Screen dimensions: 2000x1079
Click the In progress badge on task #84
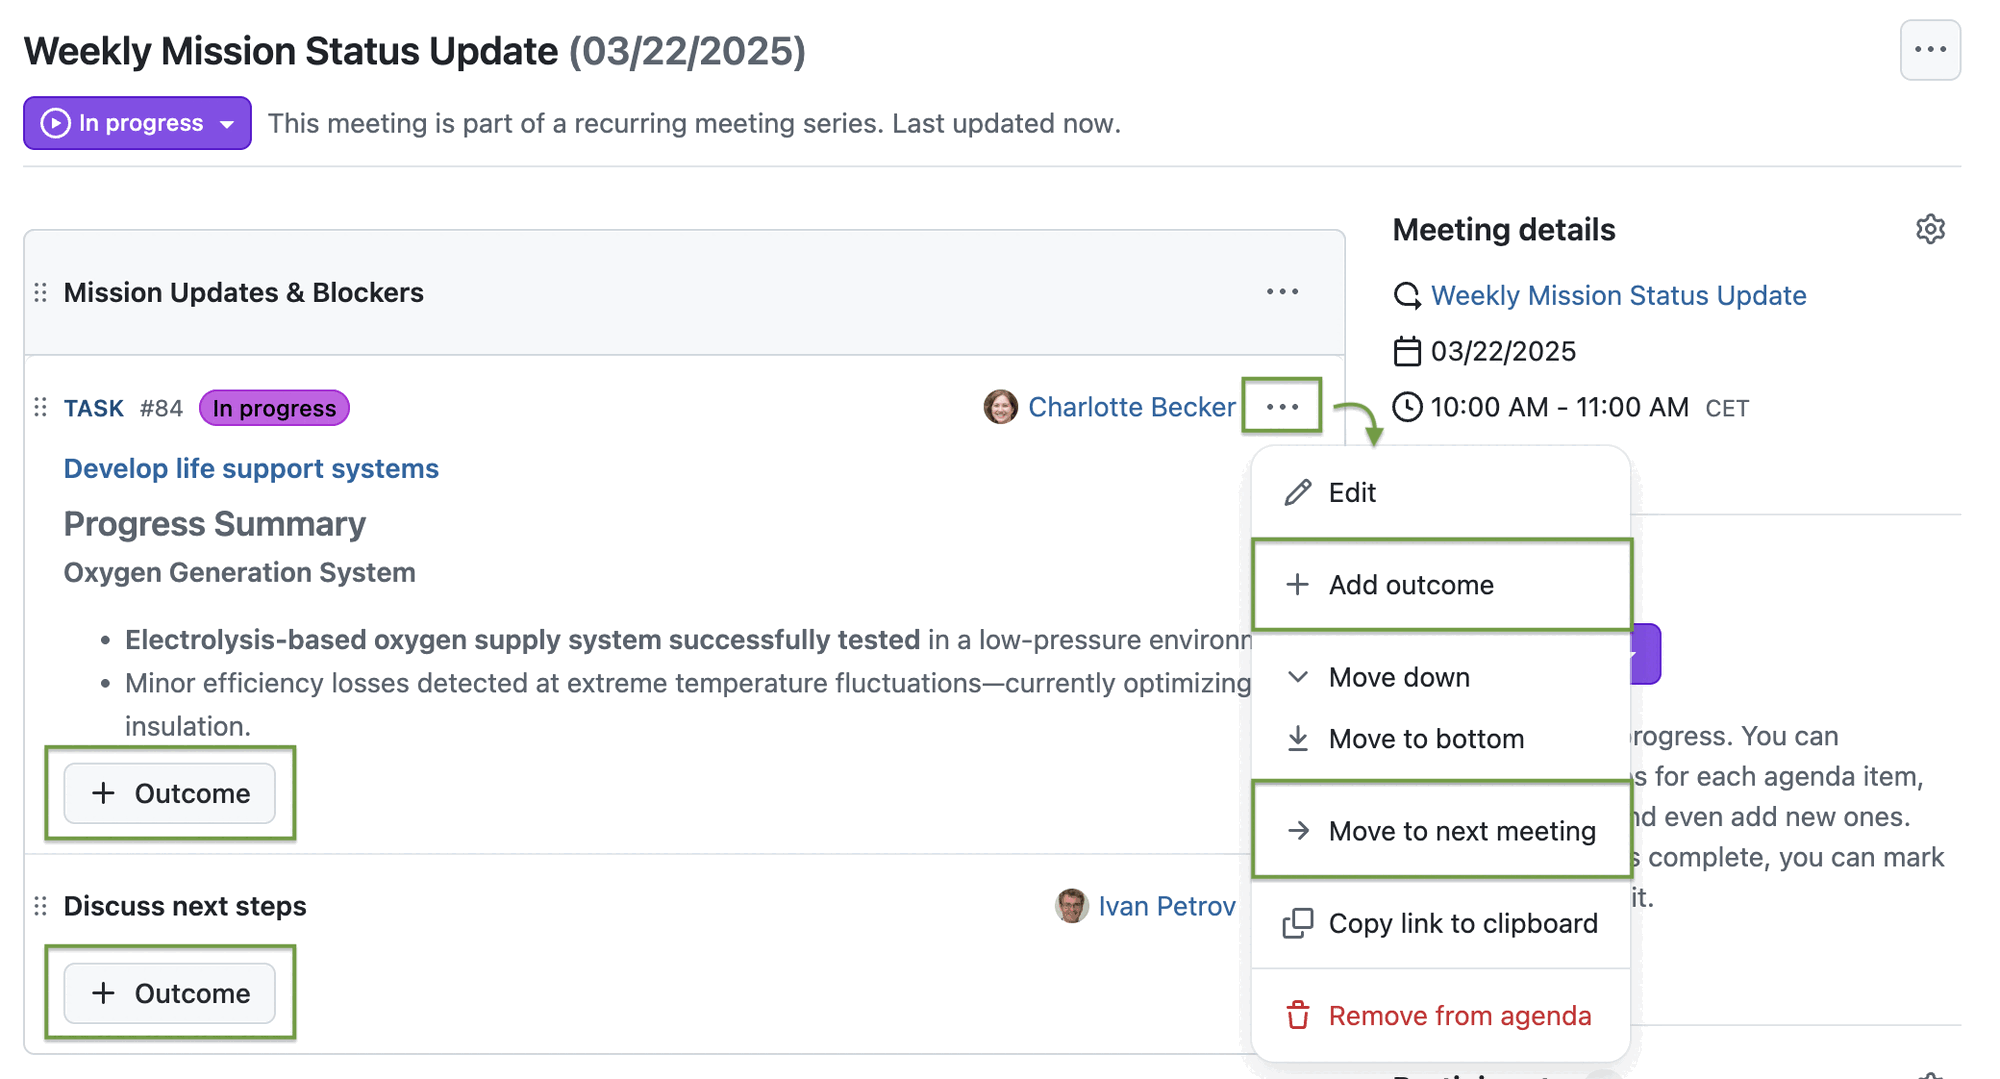pos(273,407)
